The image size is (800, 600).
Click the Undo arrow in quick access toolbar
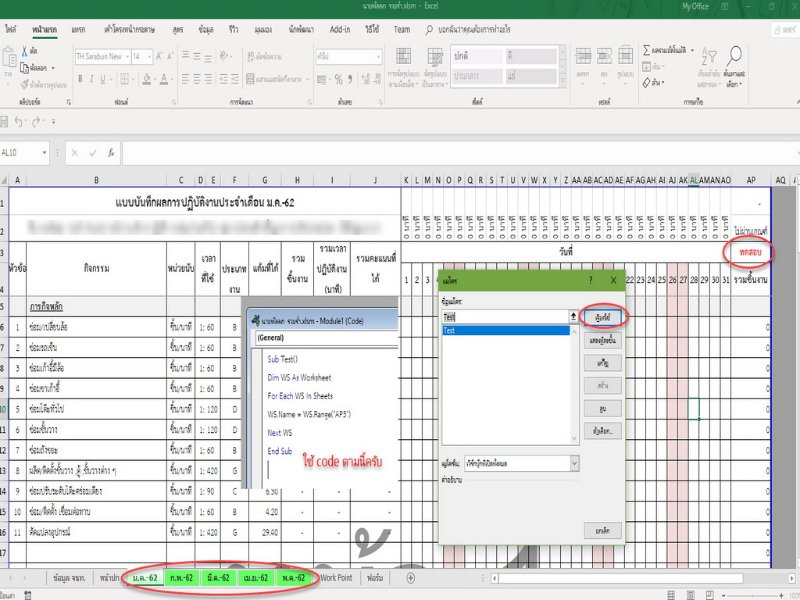(16, 121)
